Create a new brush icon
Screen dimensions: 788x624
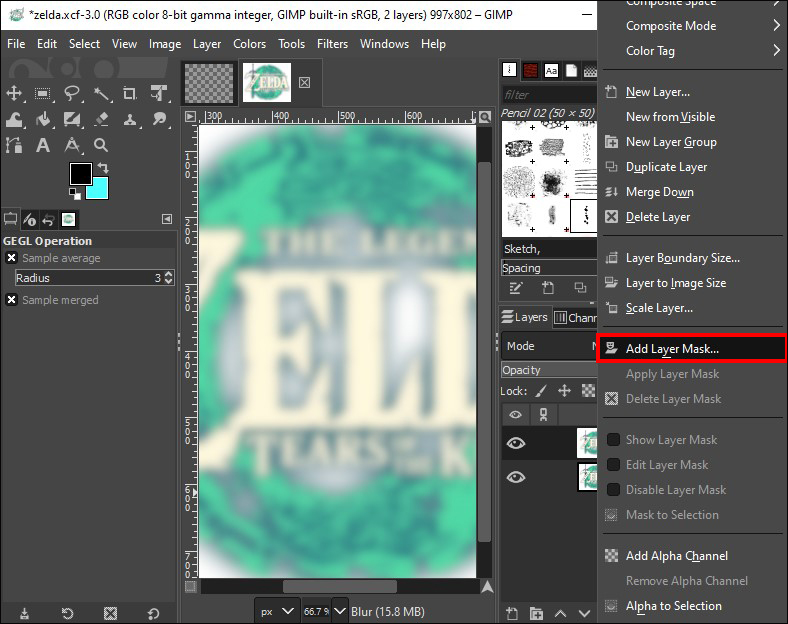coord(548,288)
